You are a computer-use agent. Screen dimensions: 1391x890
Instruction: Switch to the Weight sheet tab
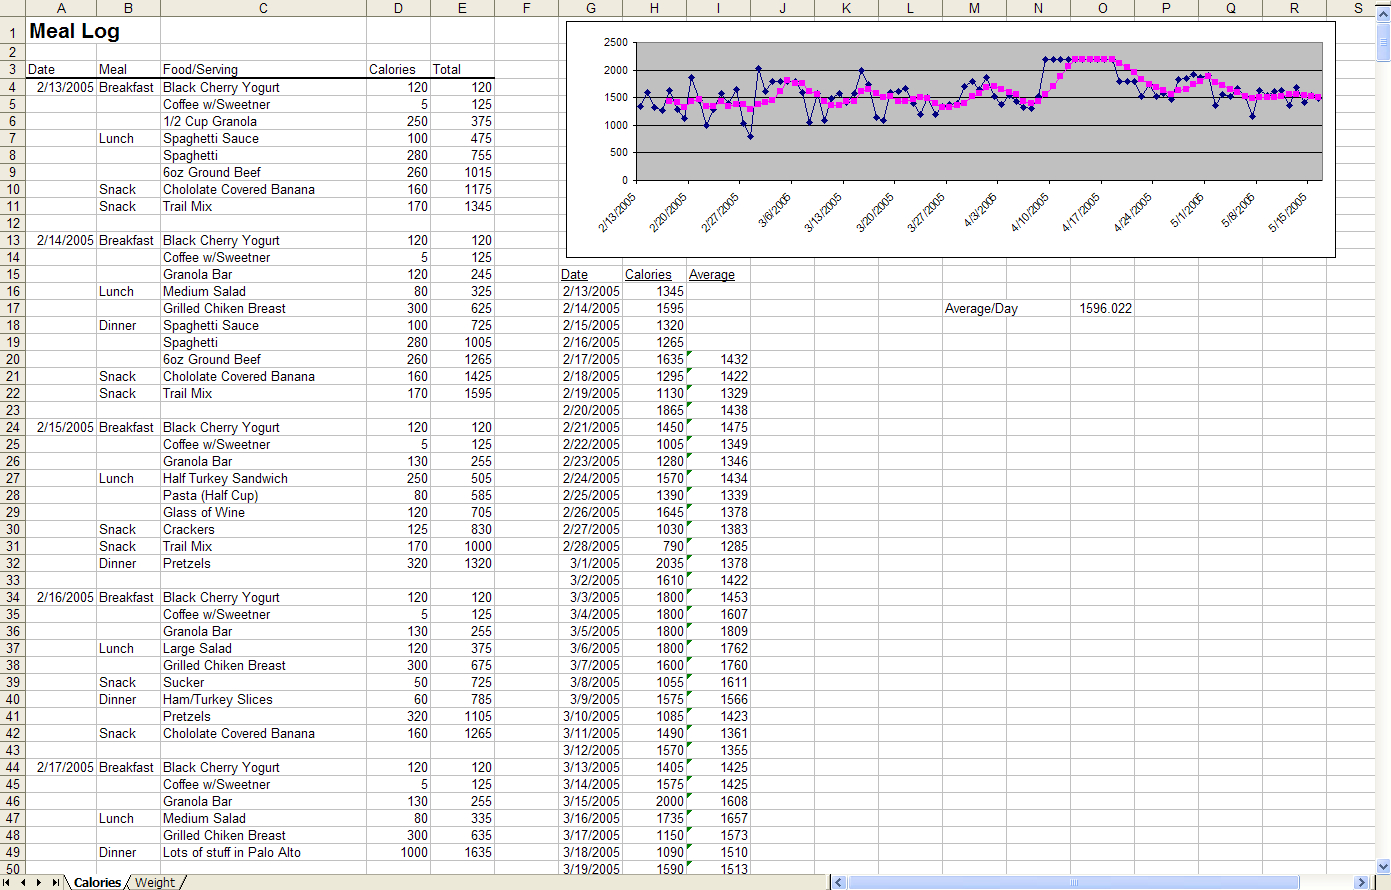point(155,882)
